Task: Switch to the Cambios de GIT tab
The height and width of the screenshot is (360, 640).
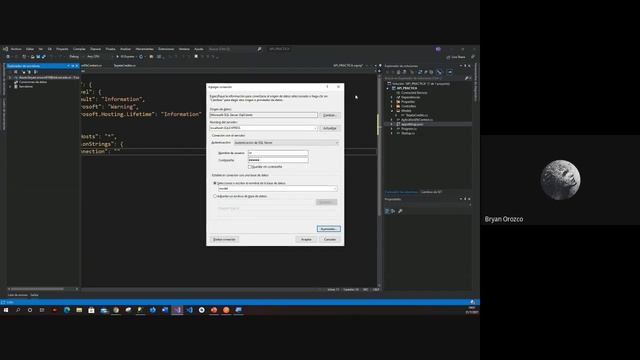Action: click(431, 192)
